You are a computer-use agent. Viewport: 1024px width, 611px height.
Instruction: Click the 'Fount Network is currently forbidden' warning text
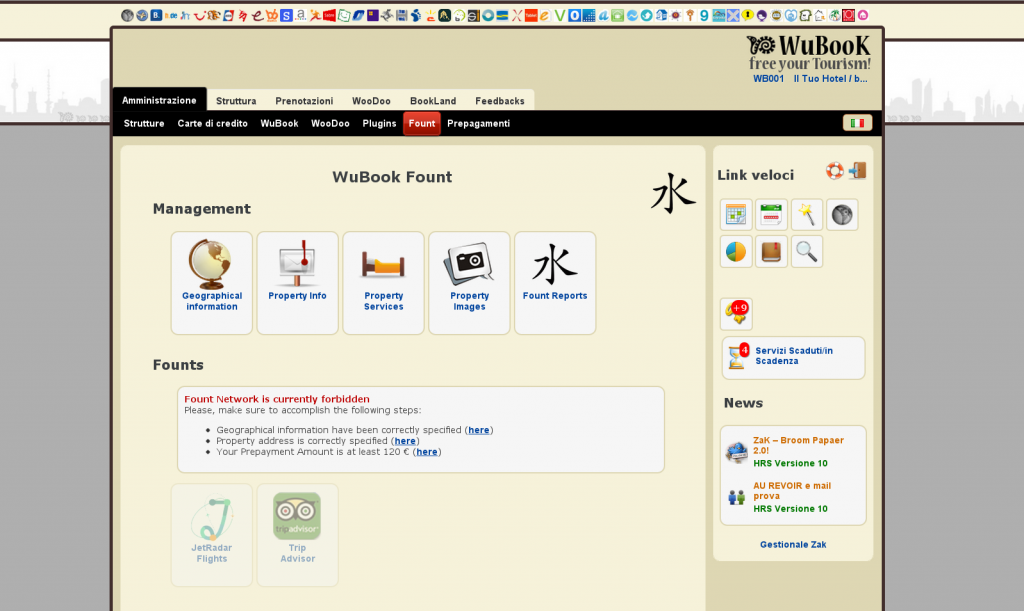[277, 399]
